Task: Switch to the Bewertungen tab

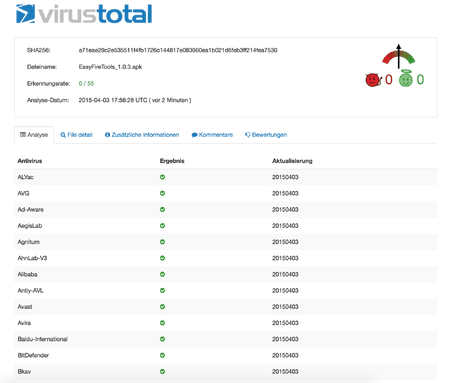Action: [266, 135]
